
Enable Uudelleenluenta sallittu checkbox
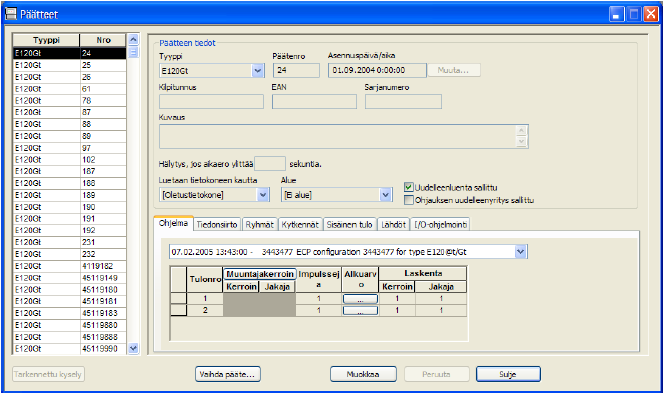coord(409,187)
